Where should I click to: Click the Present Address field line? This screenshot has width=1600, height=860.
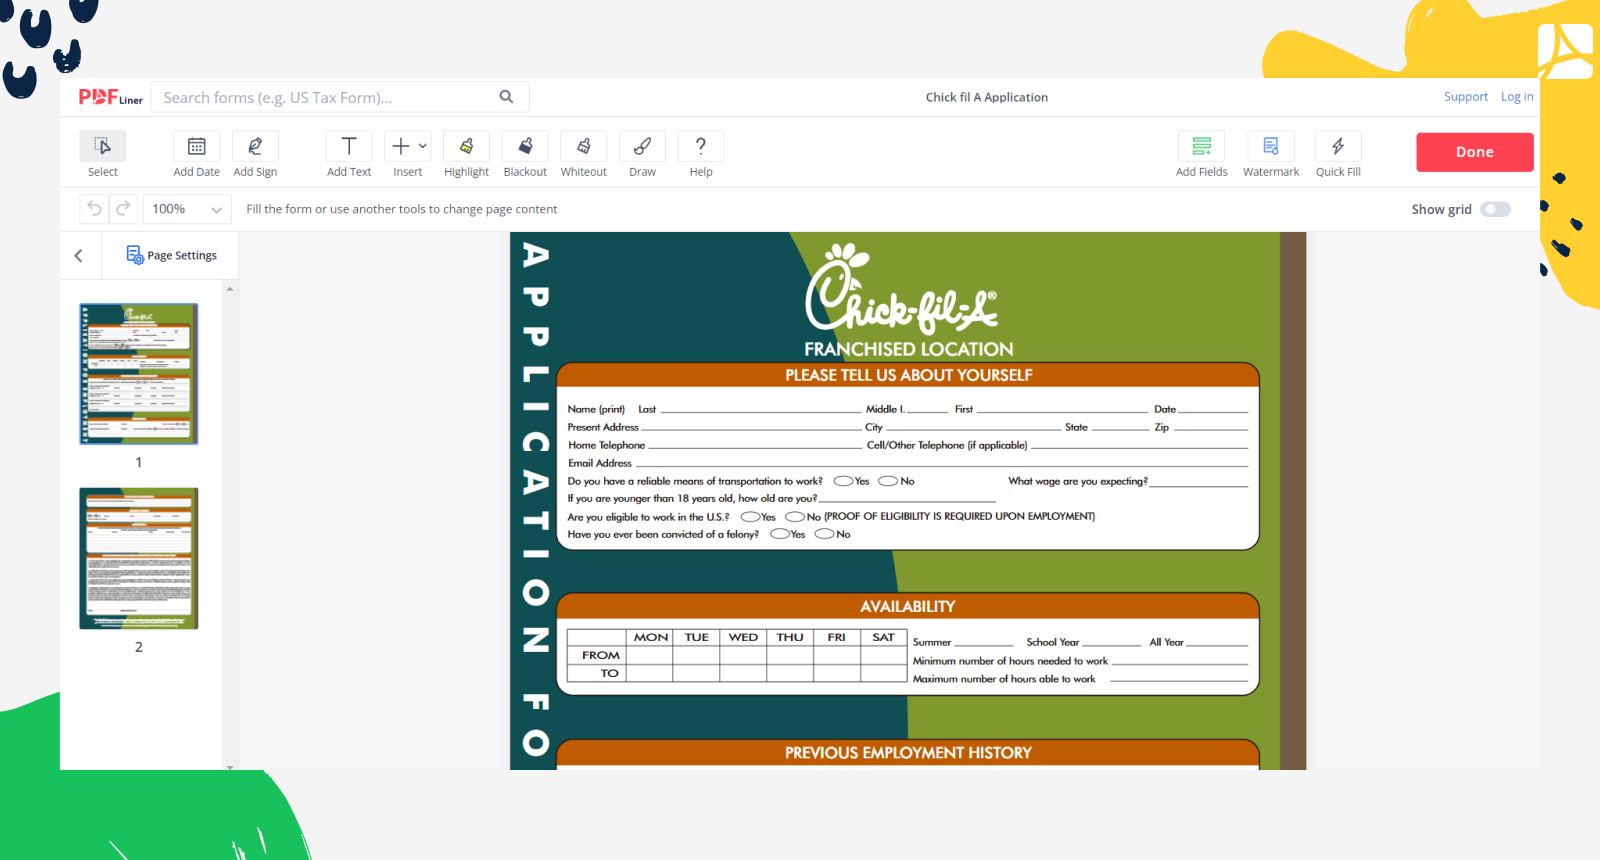tap(751, 427)
